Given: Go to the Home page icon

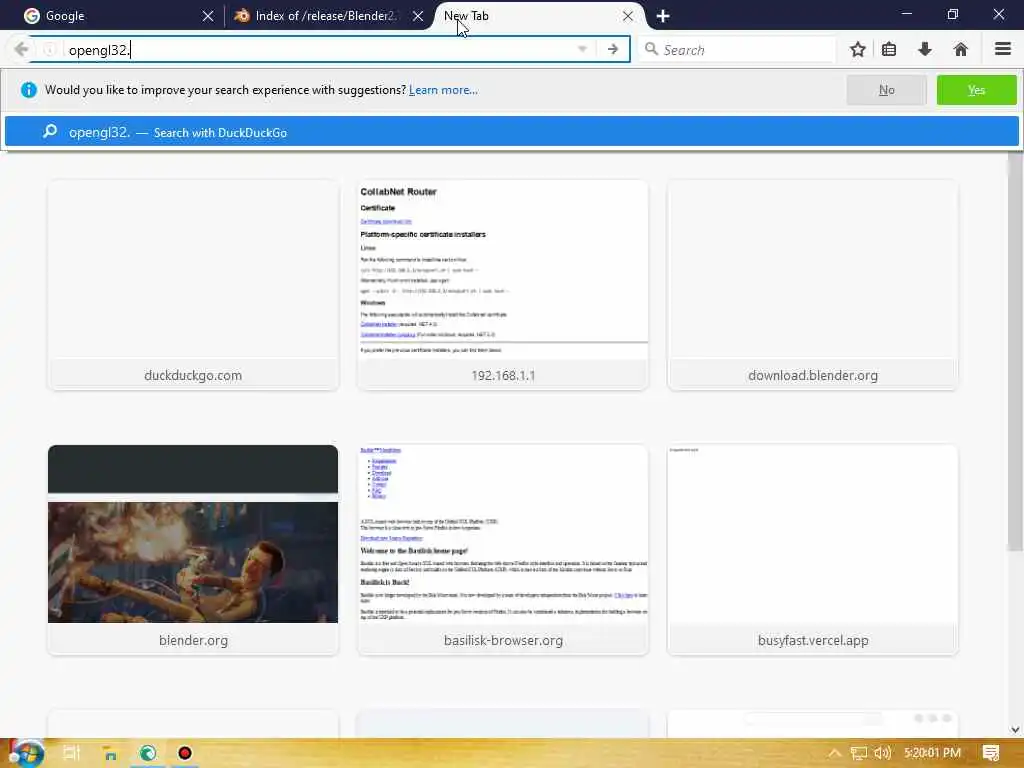Looking at the screenshot, I should pos(961,50).
